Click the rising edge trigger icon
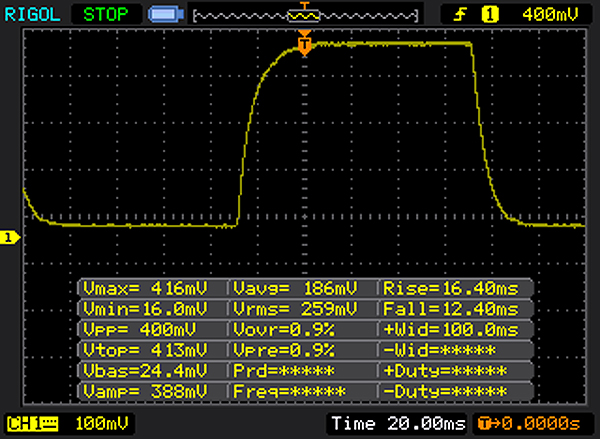 [460, 15]
